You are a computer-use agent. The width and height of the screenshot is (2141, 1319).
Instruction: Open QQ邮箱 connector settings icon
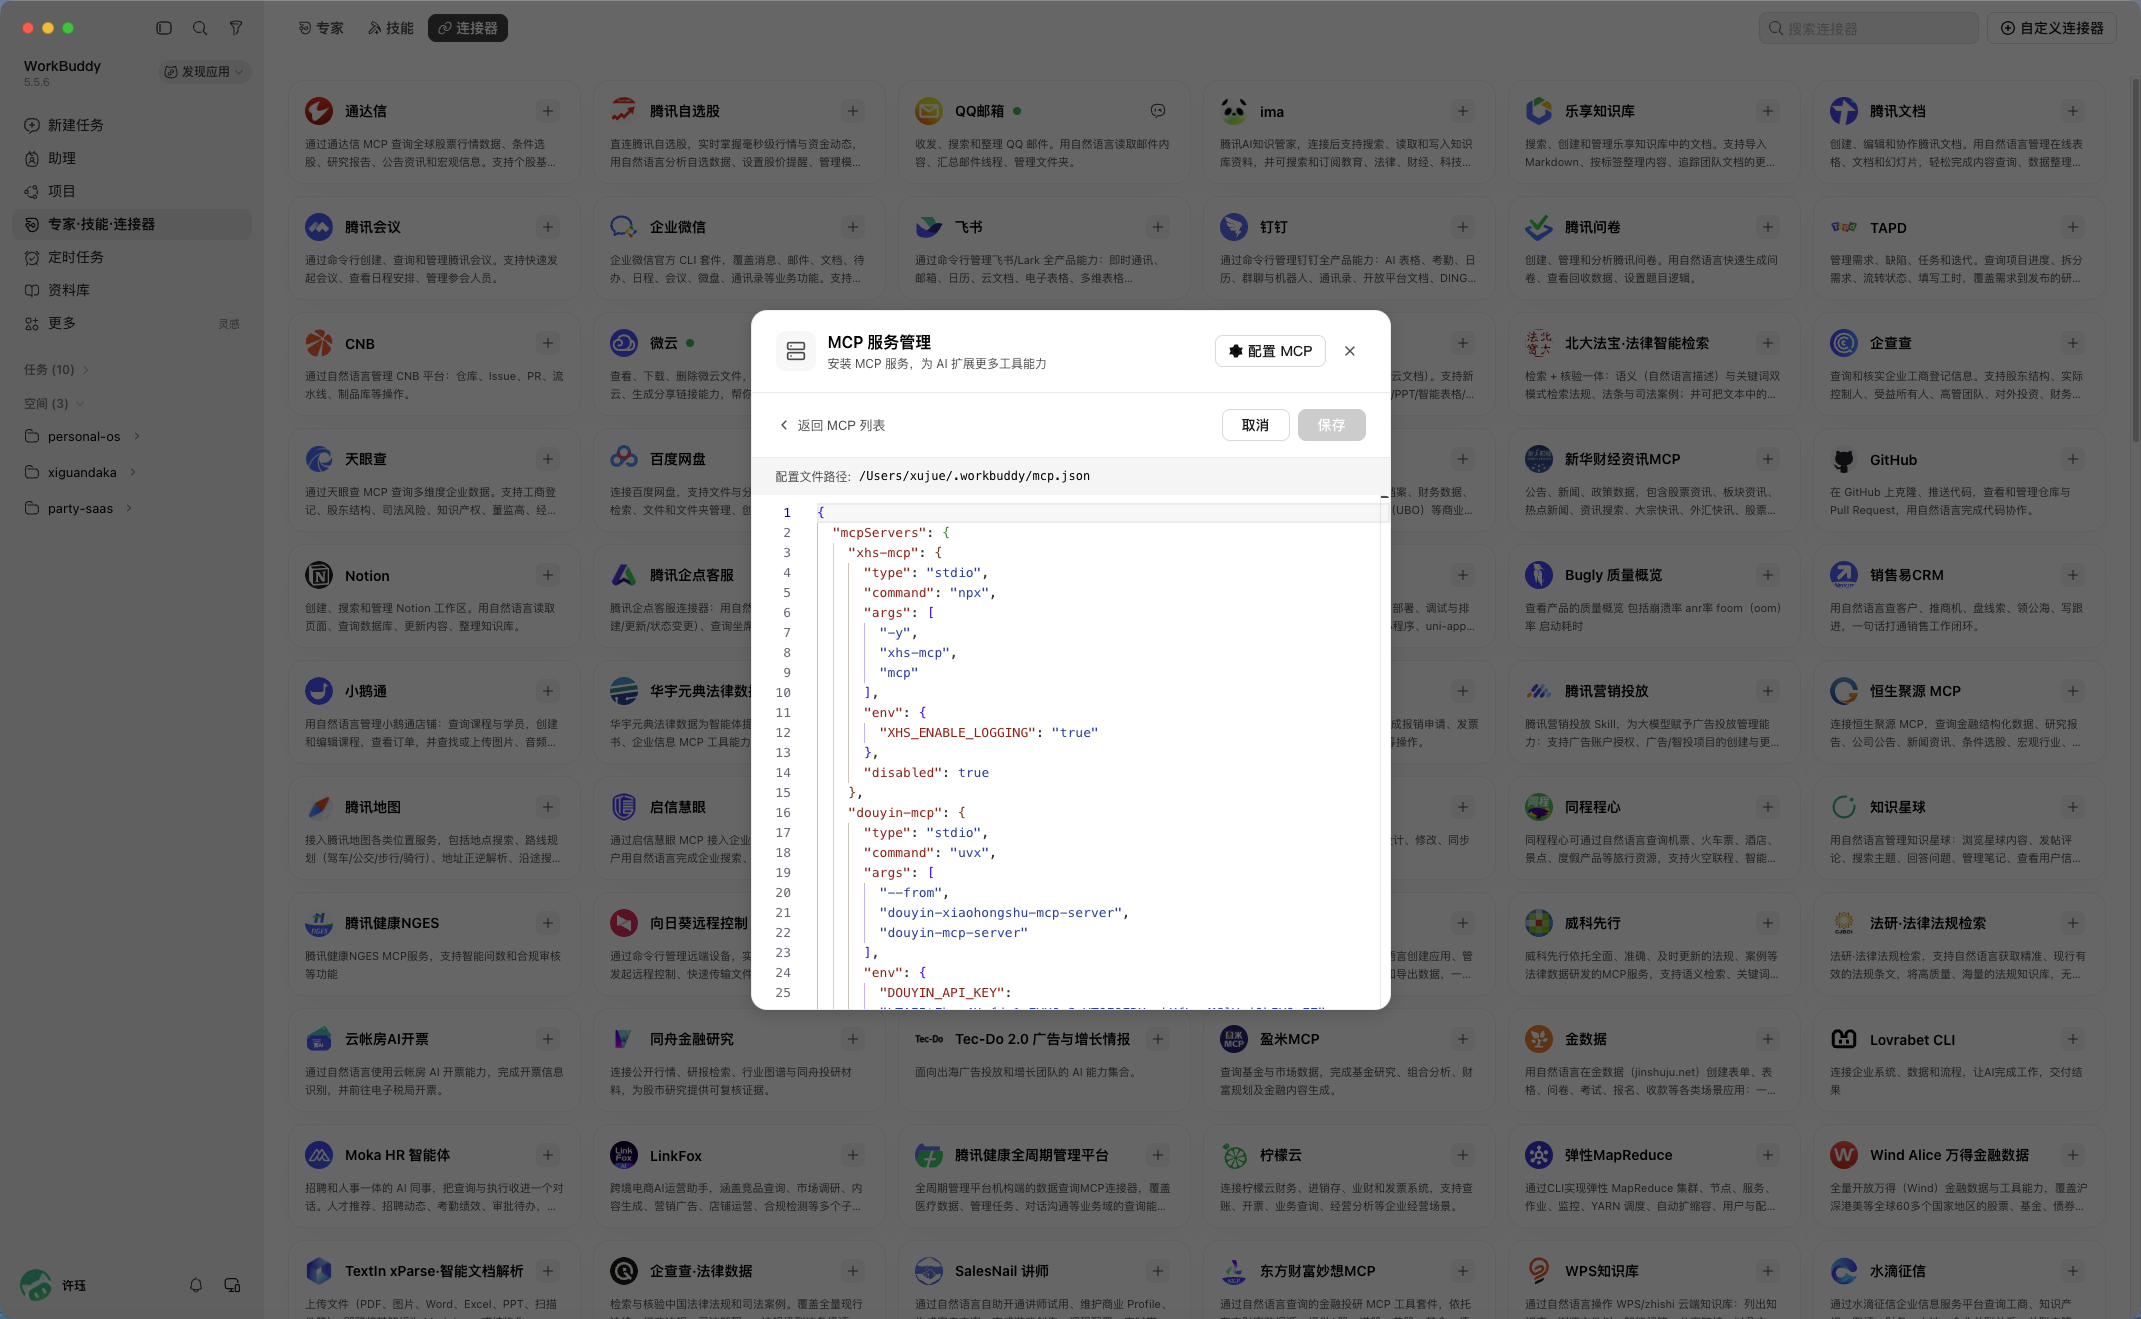coord(1157,111)
